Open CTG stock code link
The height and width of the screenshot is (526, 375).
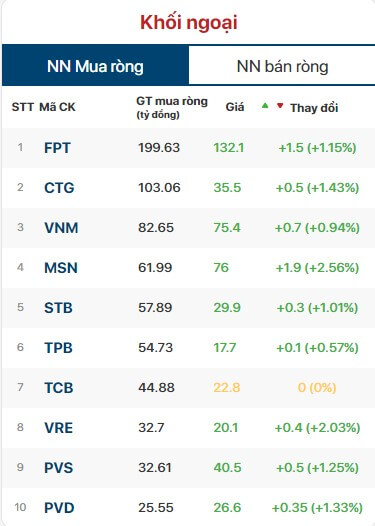click(x=59, y=188)
